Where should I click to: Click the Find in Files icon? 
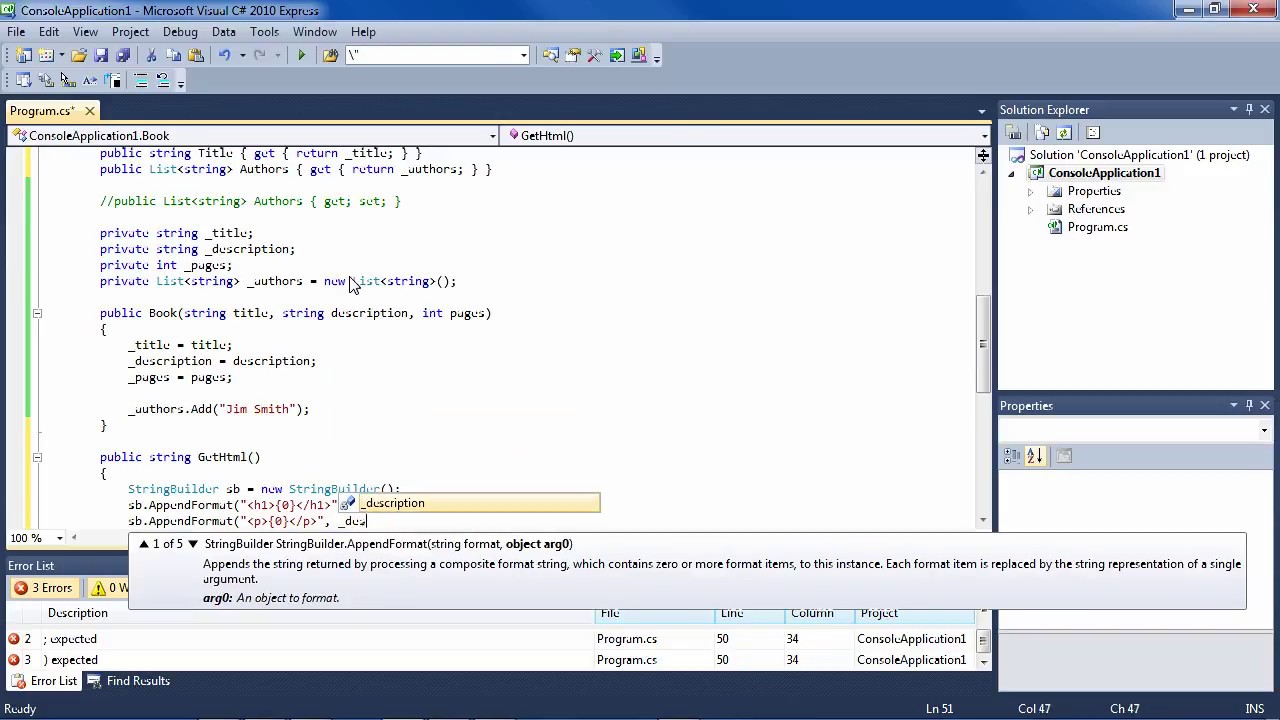pos(330,55)
